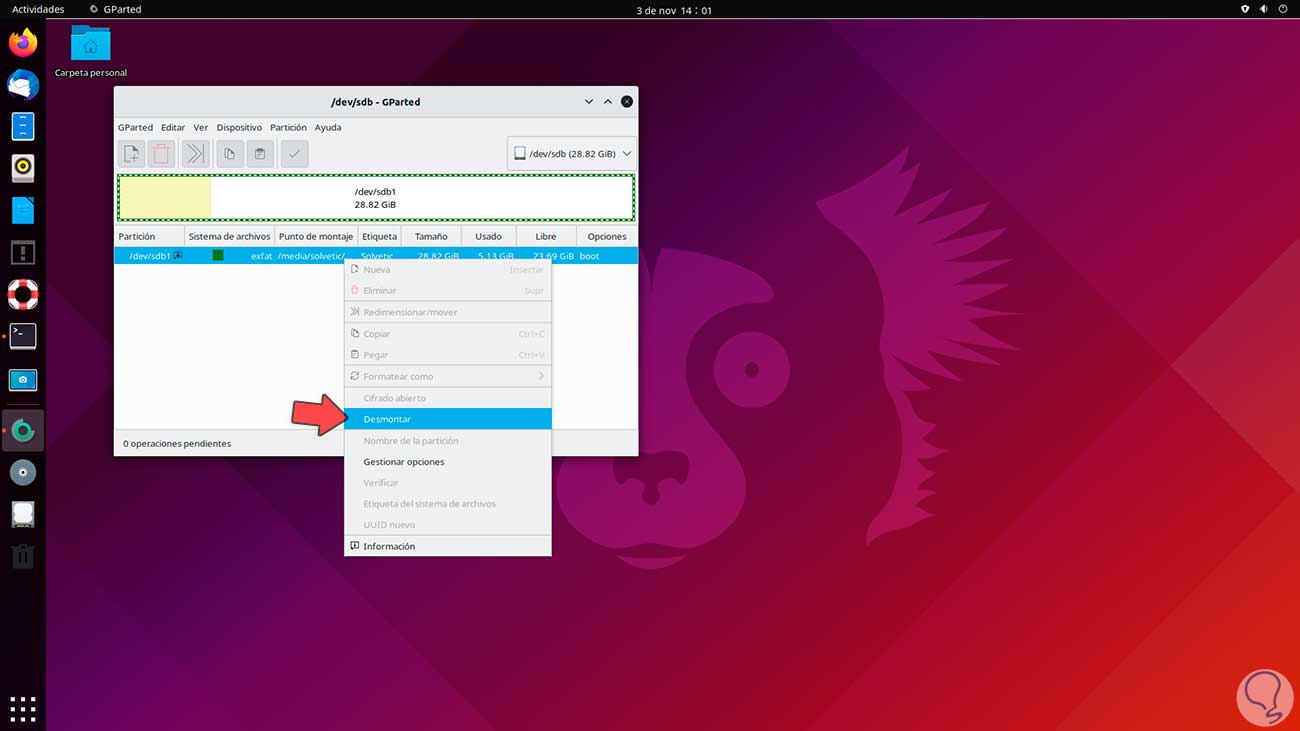The width and height of the screenshot is (1300, 731).
Task: Click the apply all operations checkmark icon
Action: tap(294, 154)
